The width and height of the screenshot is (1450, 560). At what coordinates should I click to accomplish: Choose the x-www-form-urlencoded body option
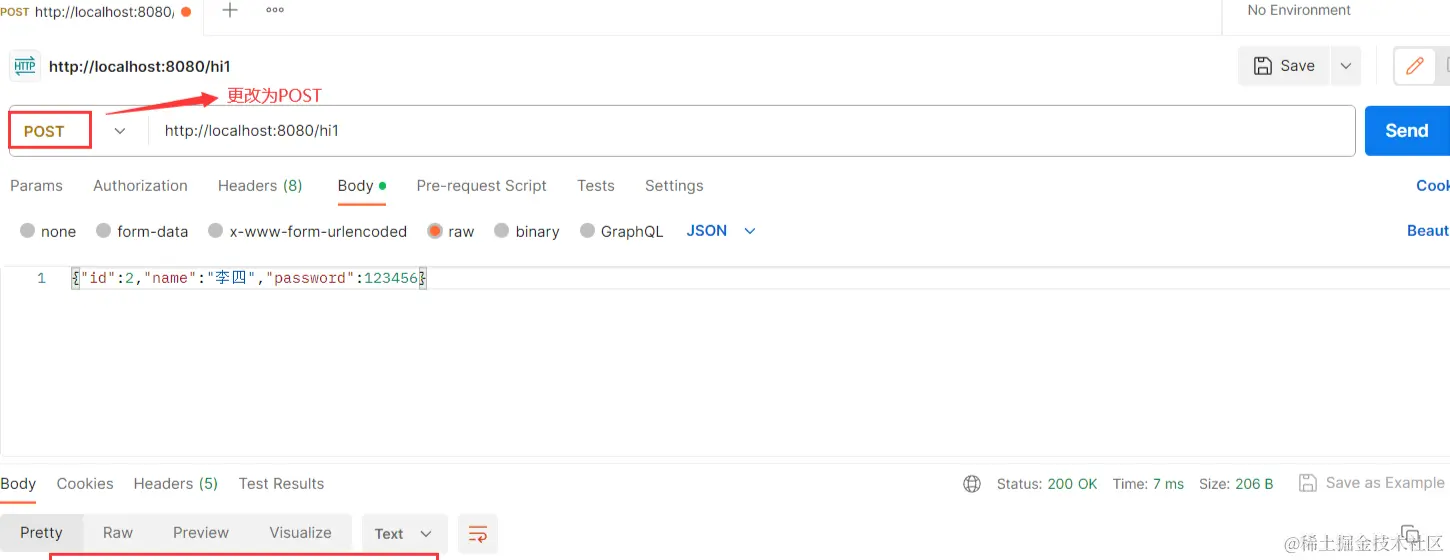coord(216,231)
